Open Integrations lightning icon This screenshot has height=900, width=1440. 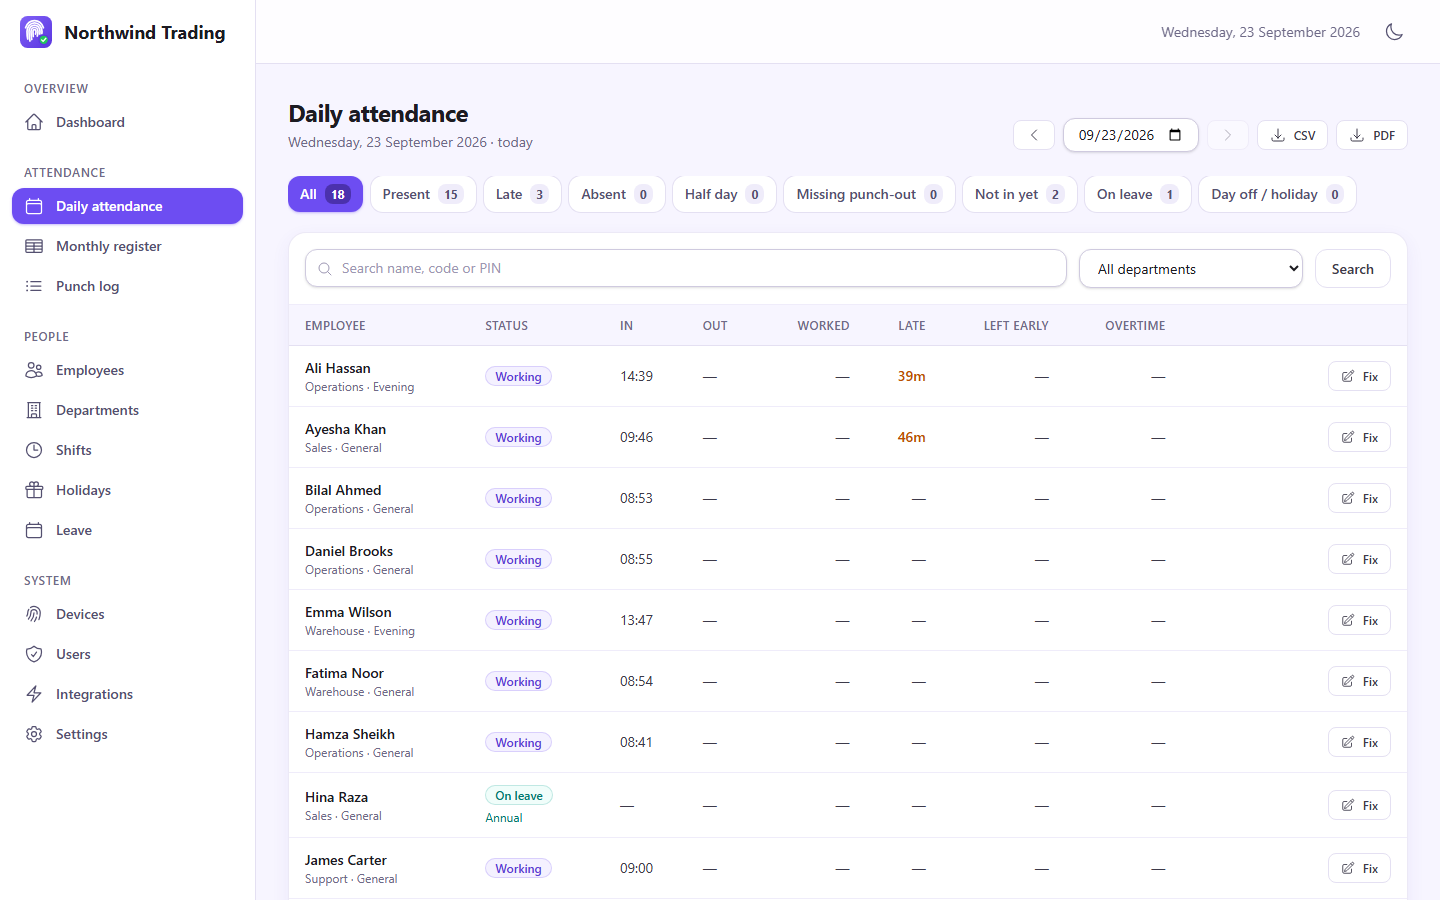click(34, 694)
